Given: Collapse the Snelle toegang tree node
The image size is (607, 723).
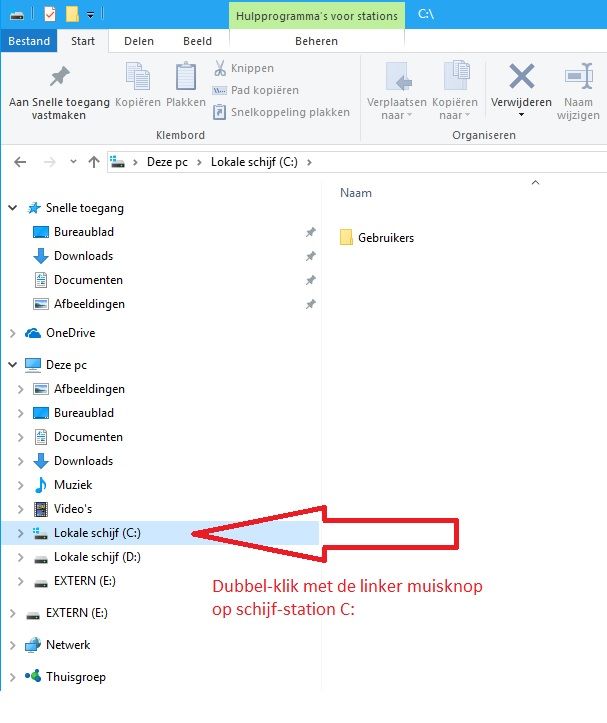Looking at the screenshot, I should coord(13,208).
